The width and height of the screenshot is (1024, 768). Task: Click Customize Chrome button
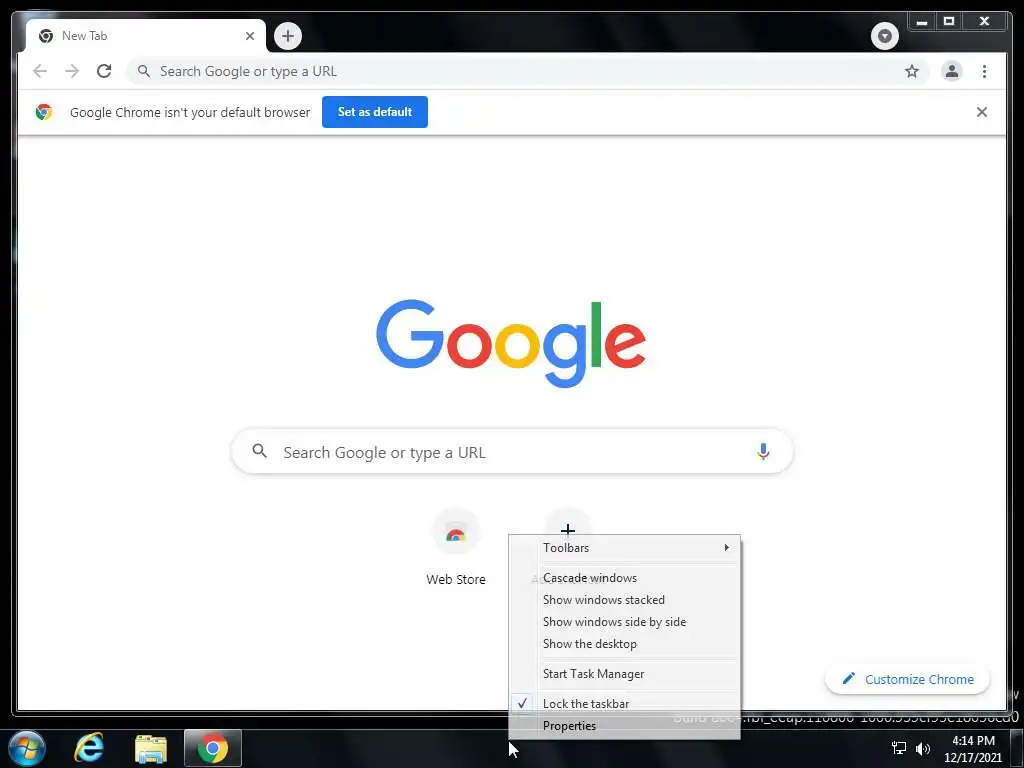click(908, 679)
